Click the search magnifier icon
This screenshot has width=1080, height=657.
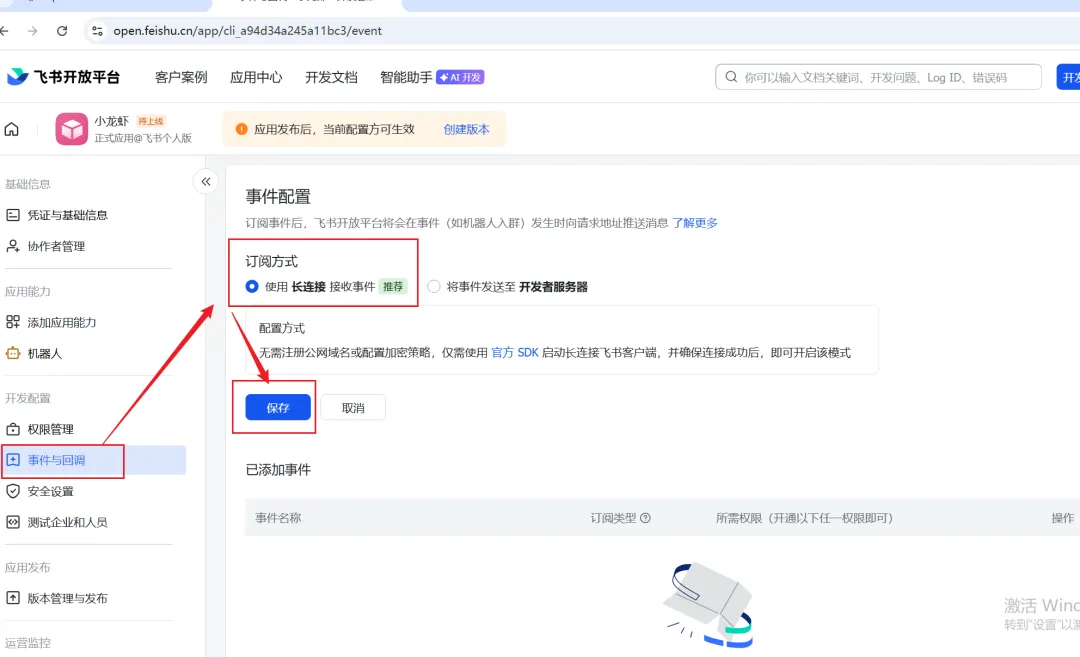[x=731, y=77]
